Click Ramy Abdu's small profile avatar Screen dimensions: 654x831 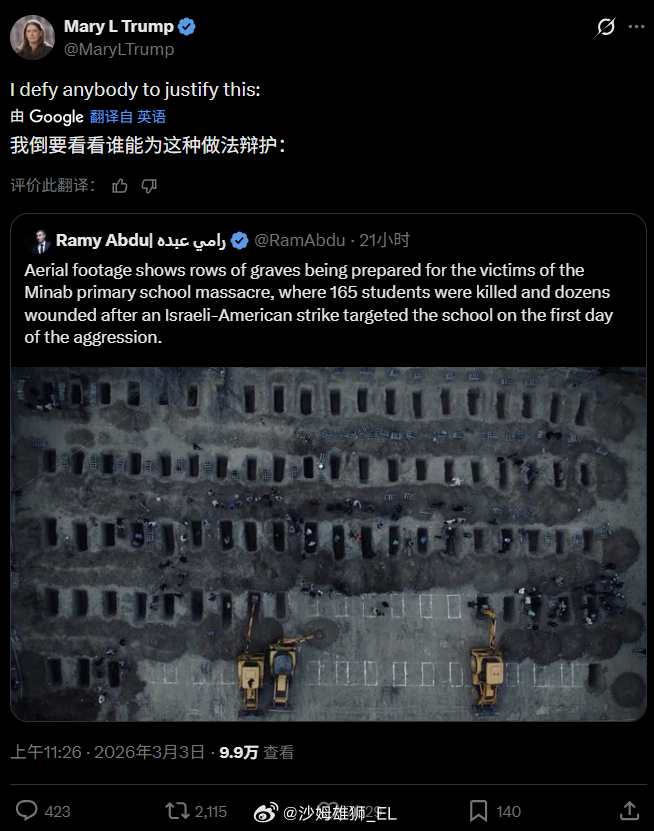click(38, 241)
